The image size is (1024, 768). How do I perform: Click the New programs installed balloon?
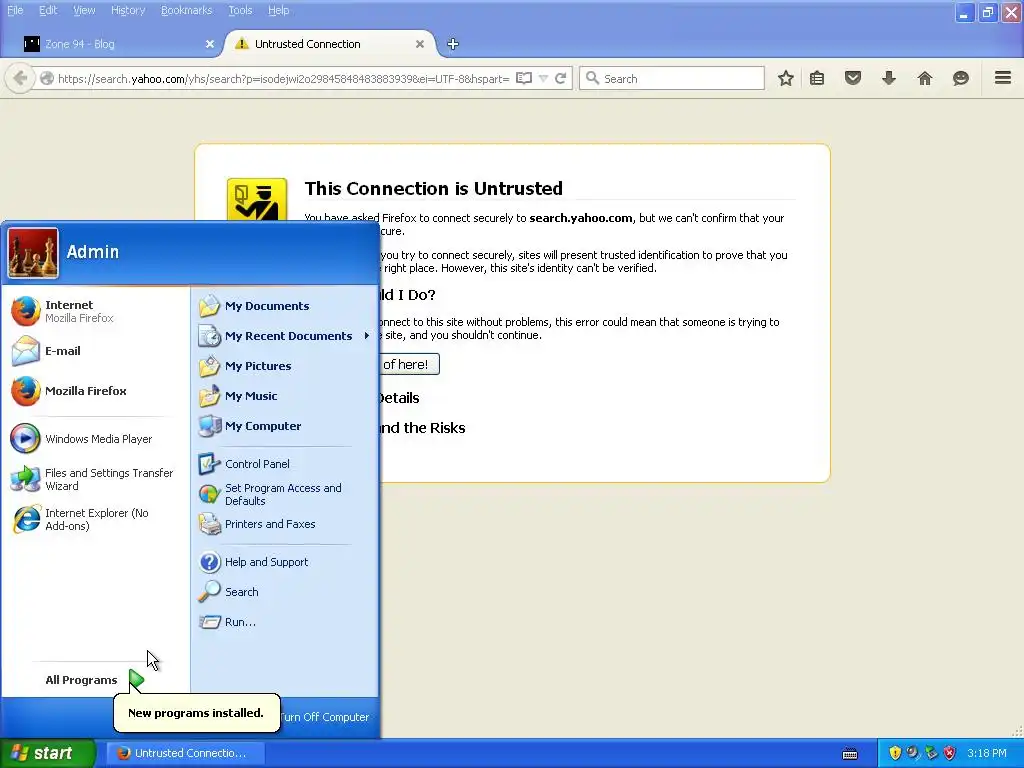click(x=197, y=712)
